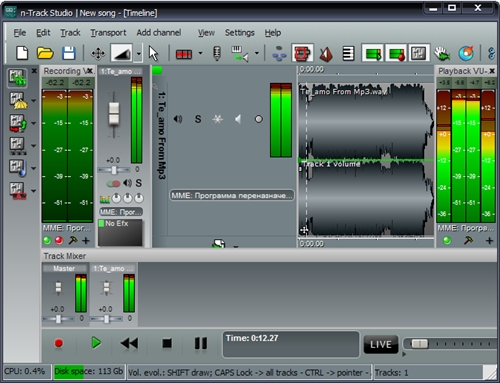This screenshot has height=383, width=500.
Task: Select the arrow pointer tool
Action: 153,53
